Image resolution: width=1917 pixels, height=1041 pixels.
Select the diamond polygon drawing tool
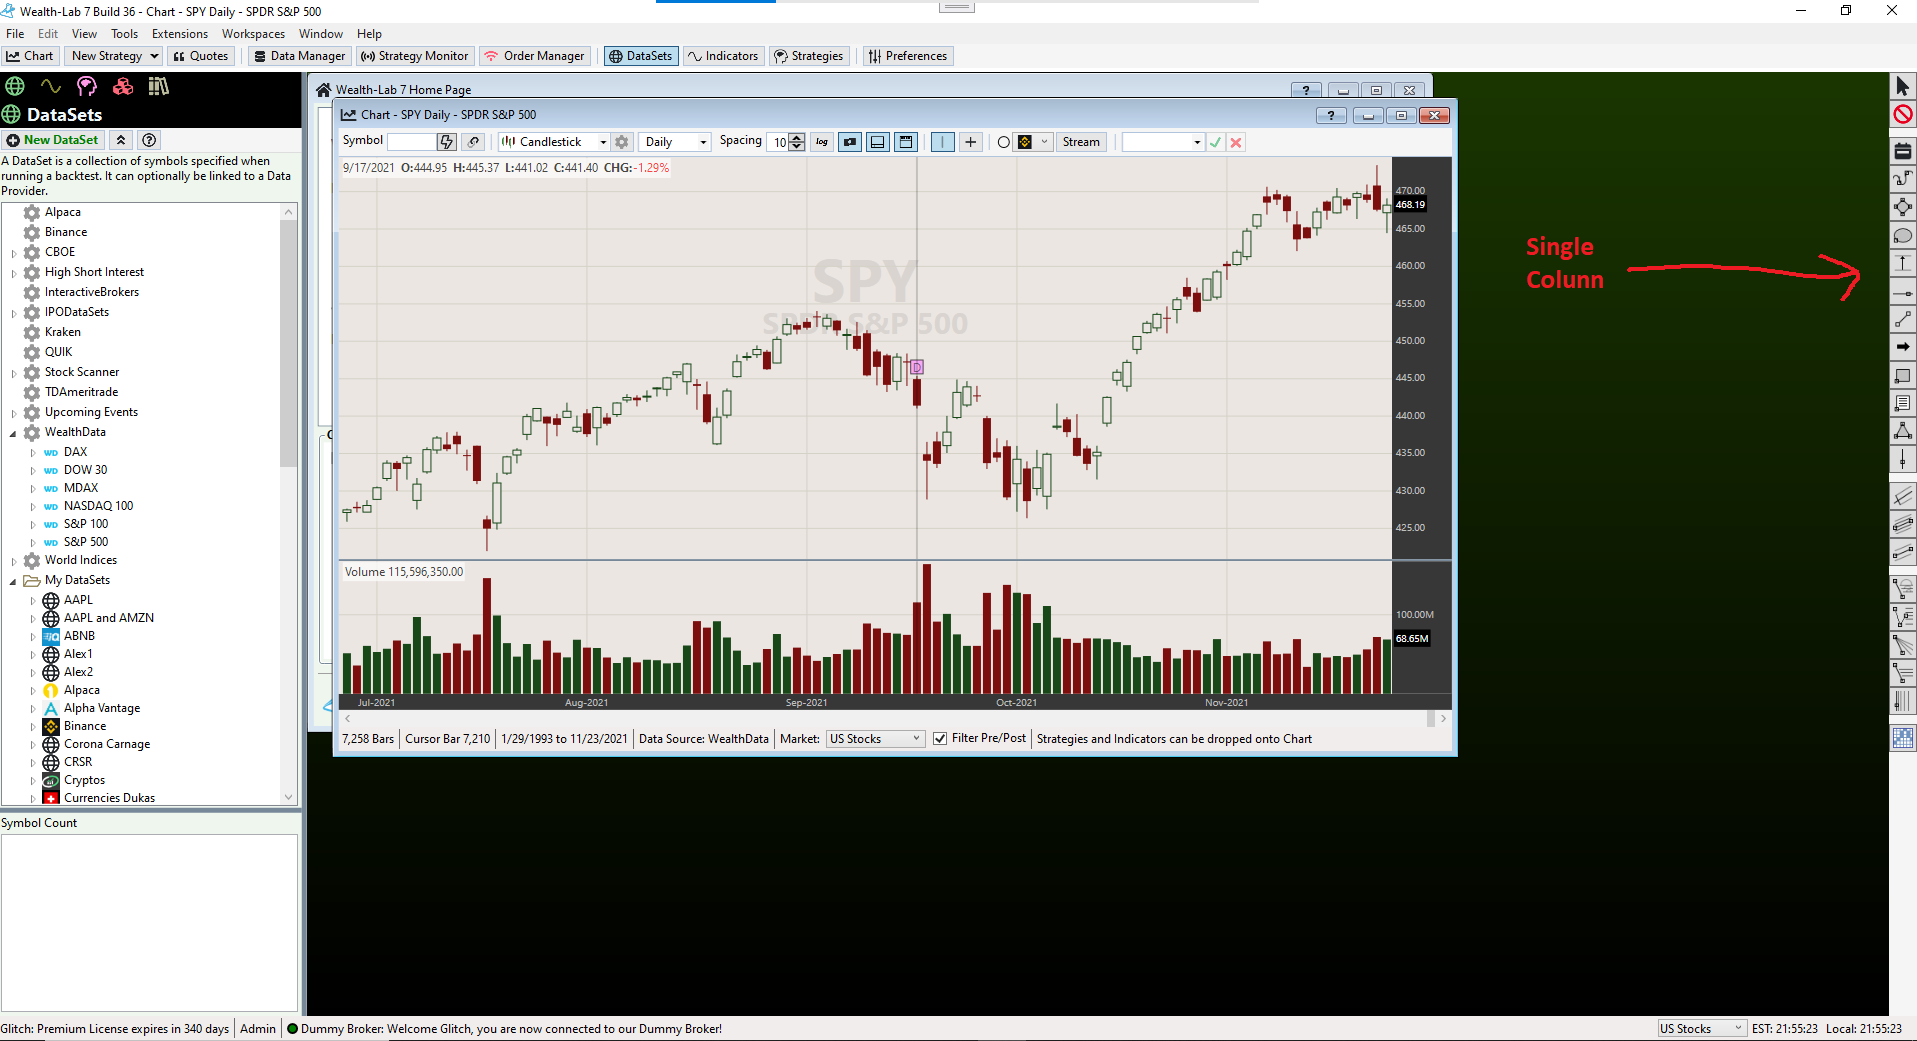[1902, 208]
